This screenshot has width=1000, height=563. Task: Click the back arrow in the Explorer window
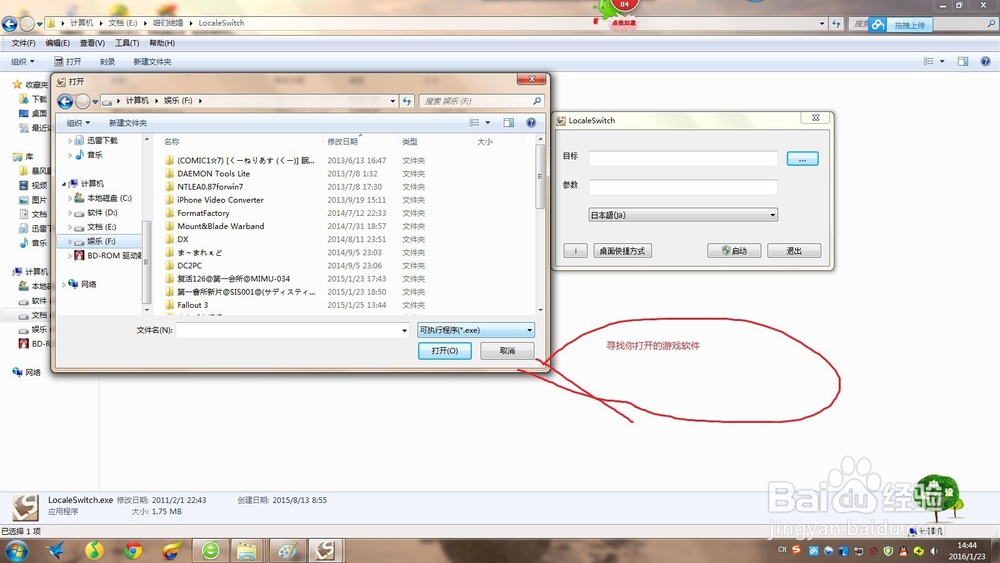9,24
